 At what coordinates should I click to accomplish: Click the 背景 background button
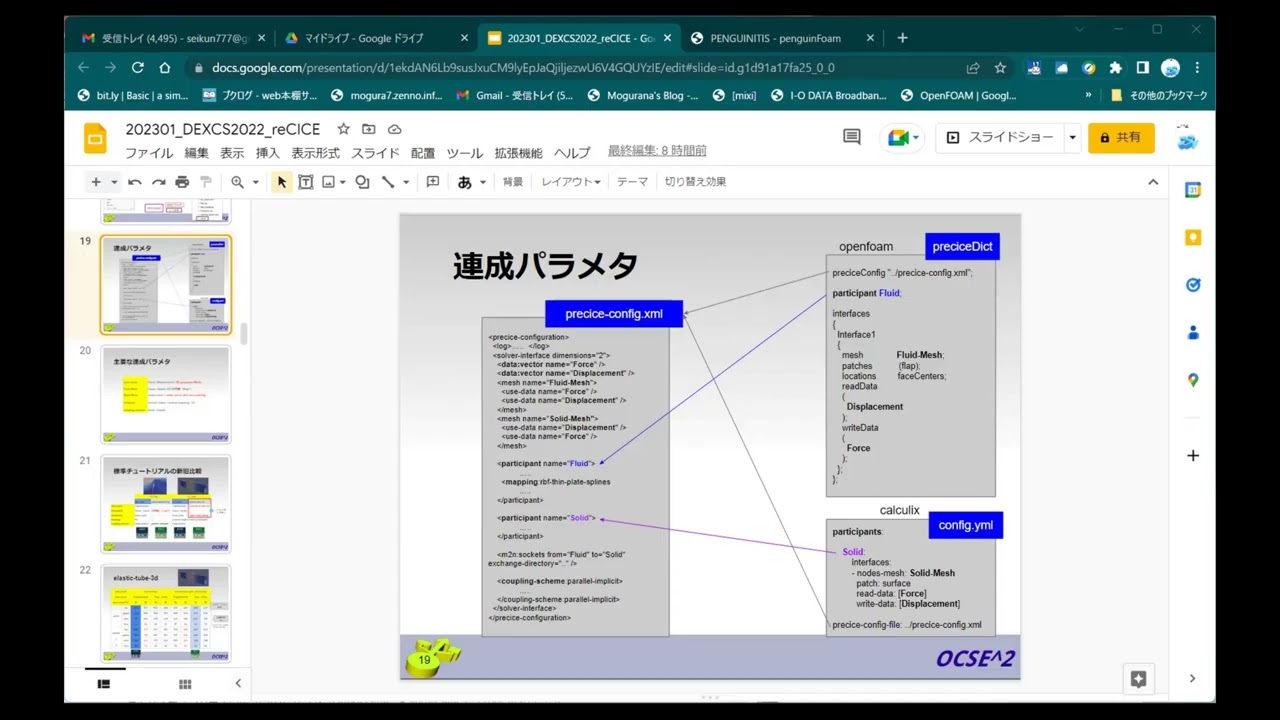click(x=513, y=182)
